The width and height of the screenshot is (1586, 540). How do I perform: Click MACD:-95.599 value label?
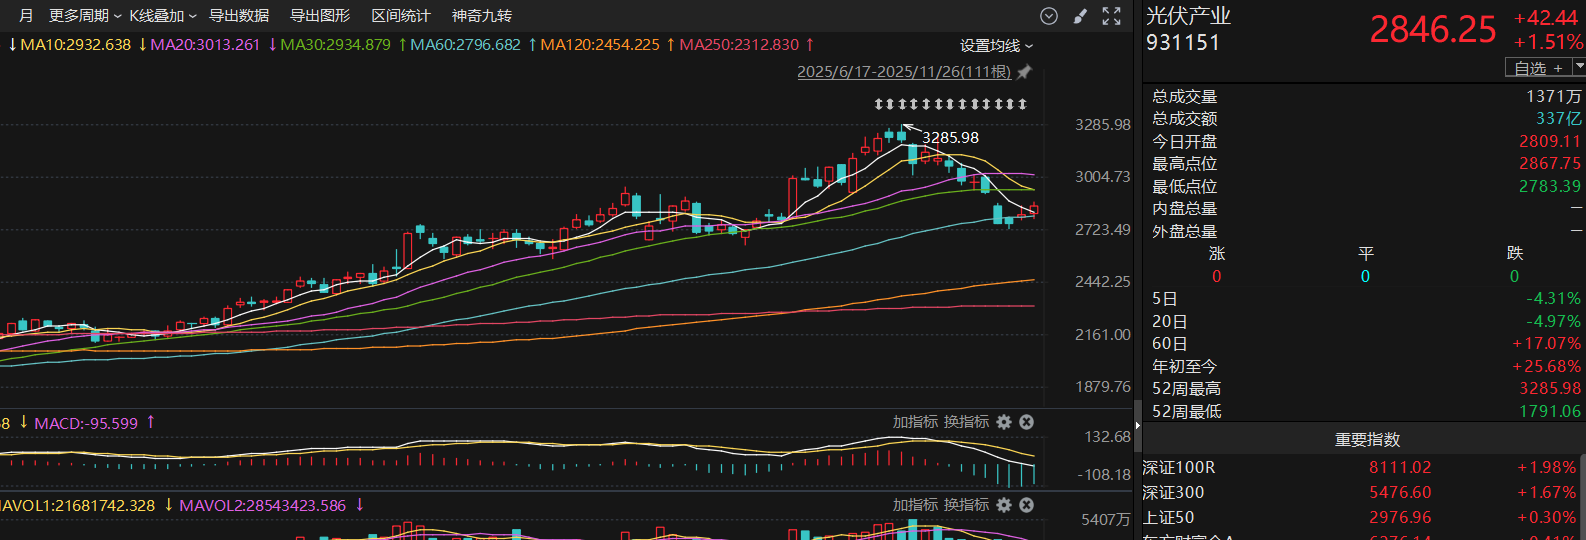pyautogui.click(x=86, y=423)
